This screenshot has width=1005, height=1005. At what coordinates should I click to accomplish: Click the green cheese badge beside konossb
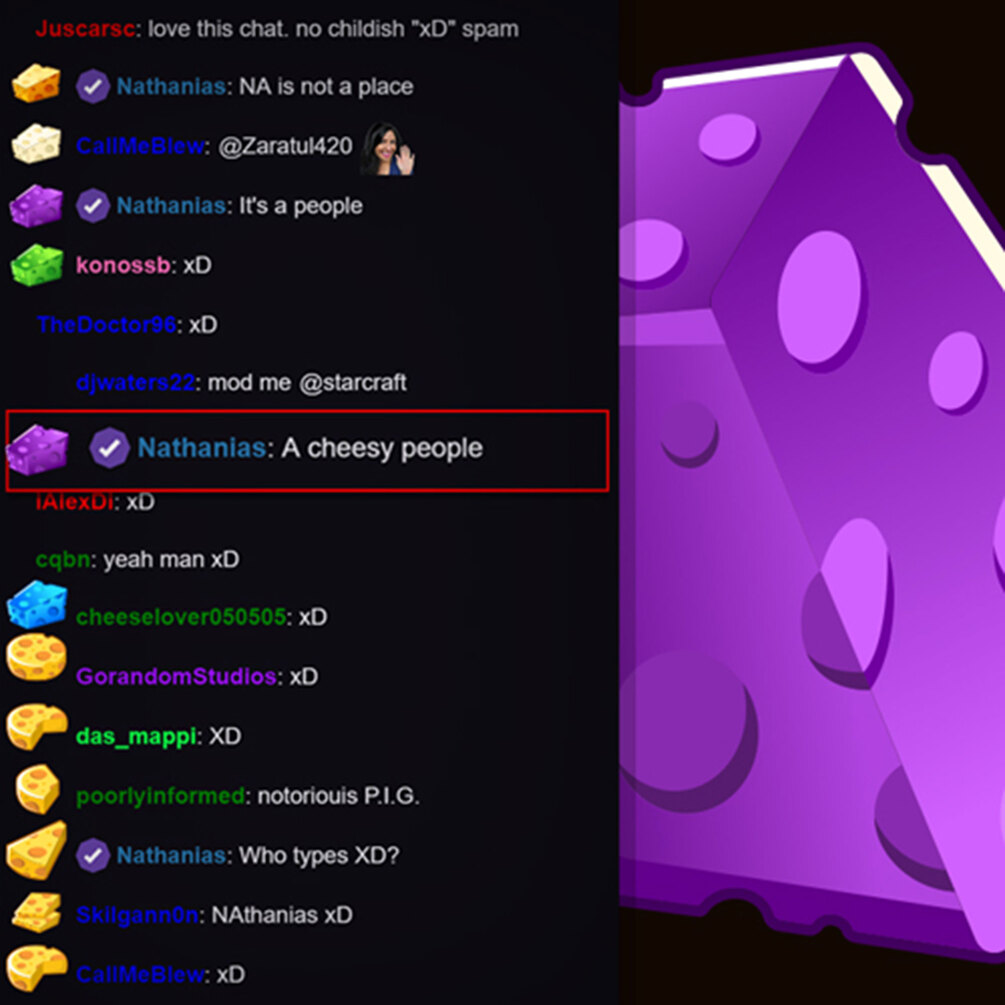click(x=37, y=264)
